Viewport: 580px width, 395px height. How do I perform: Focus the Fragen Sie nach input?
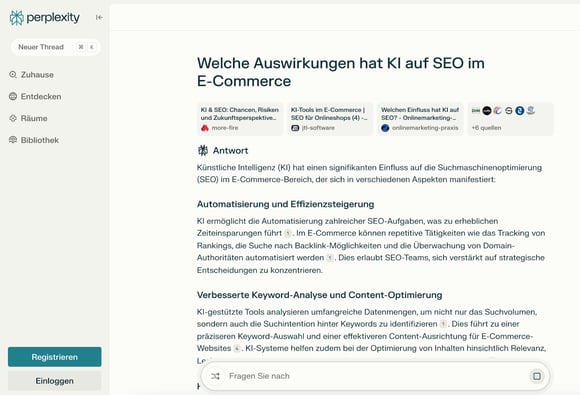pos(375,376)
